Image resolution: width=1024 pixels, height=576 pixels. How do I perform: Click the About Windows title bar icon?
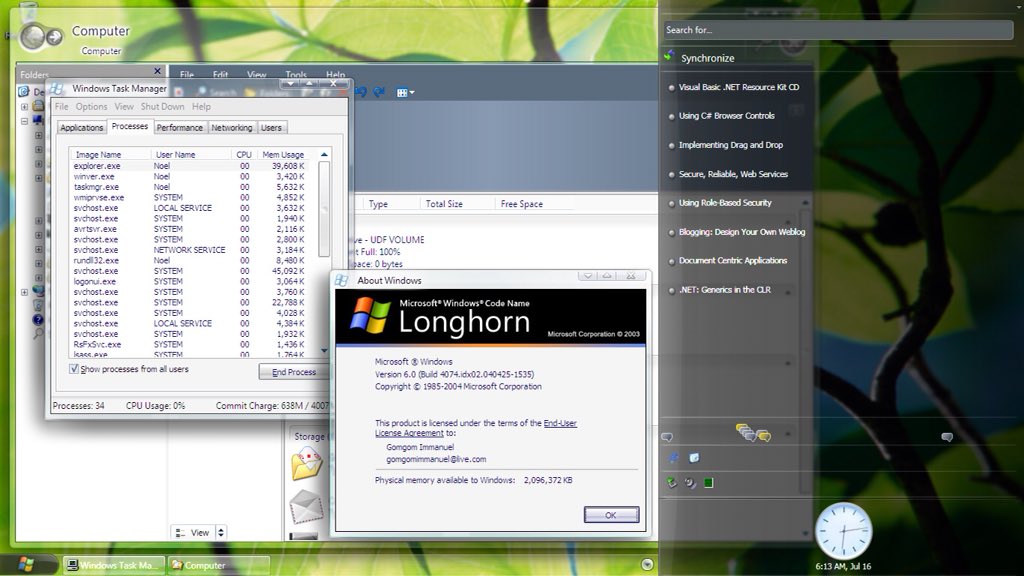tap(342, 280)
